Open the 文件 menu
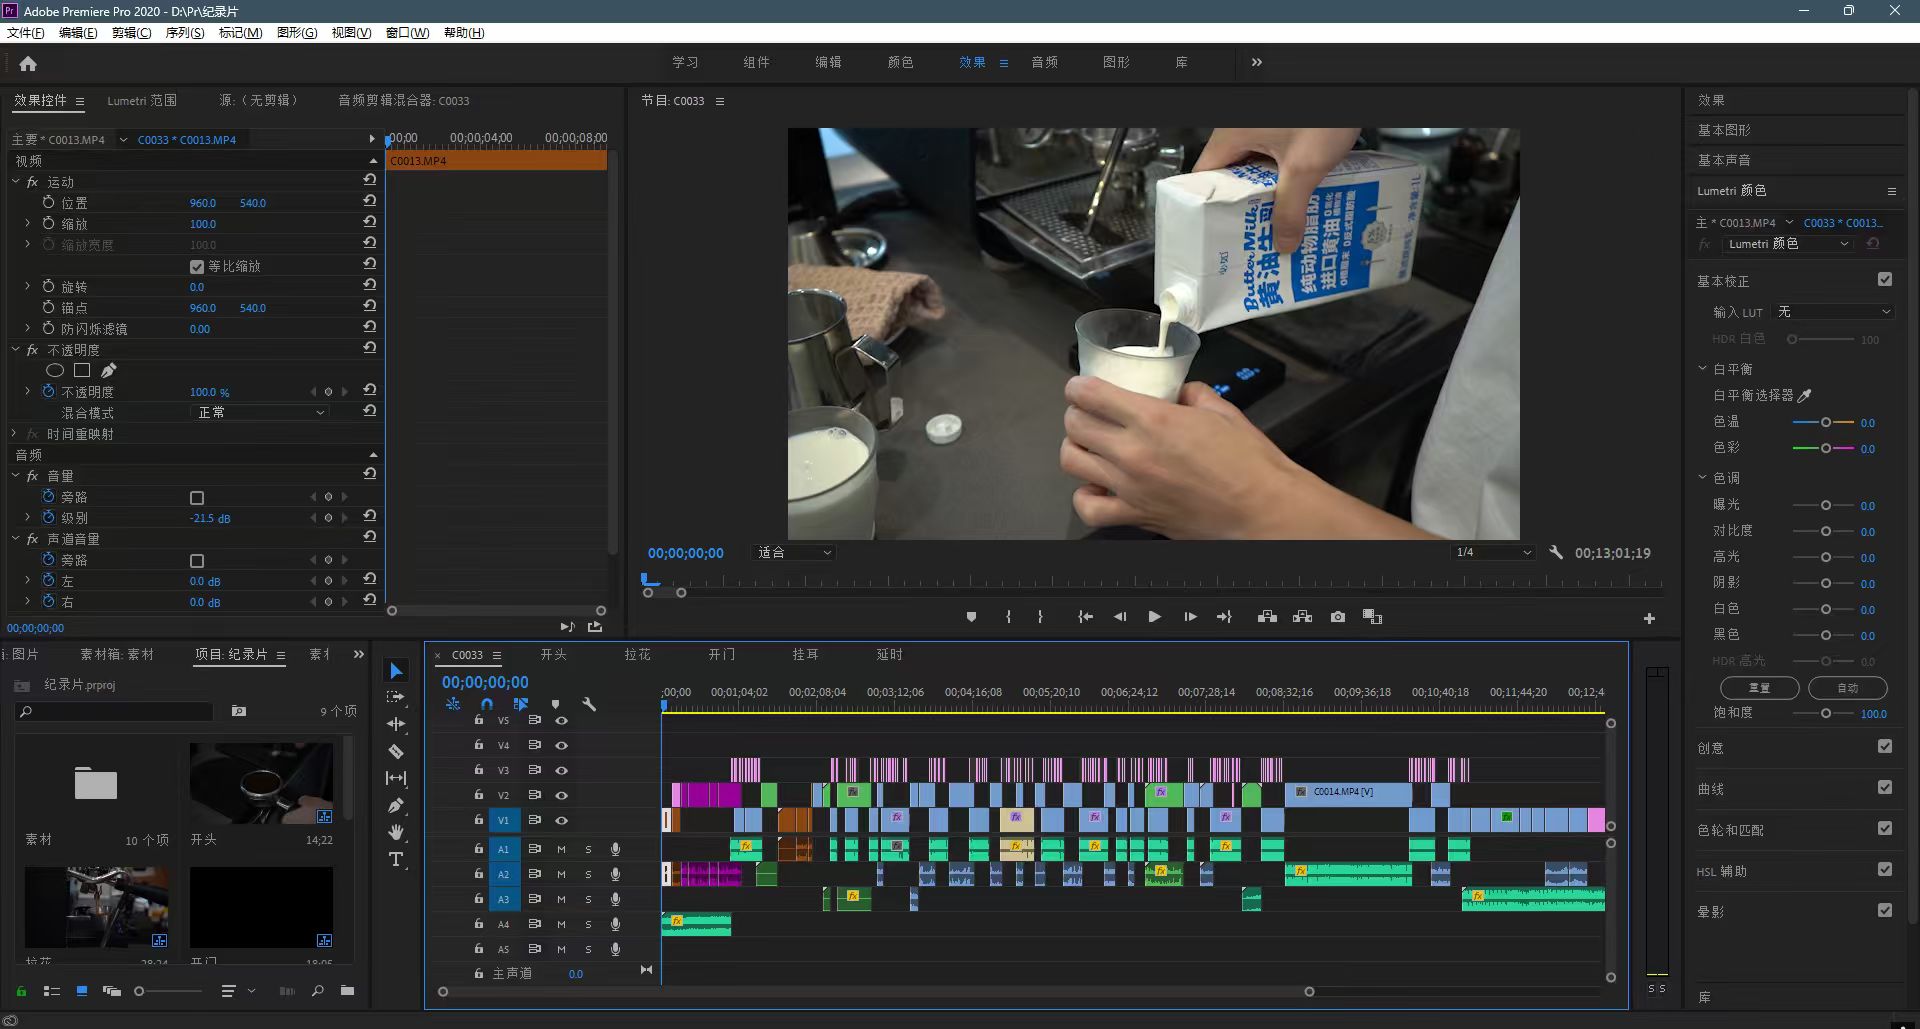The width and height of the screenshot is (1920, 1029). tap(26, 33)
